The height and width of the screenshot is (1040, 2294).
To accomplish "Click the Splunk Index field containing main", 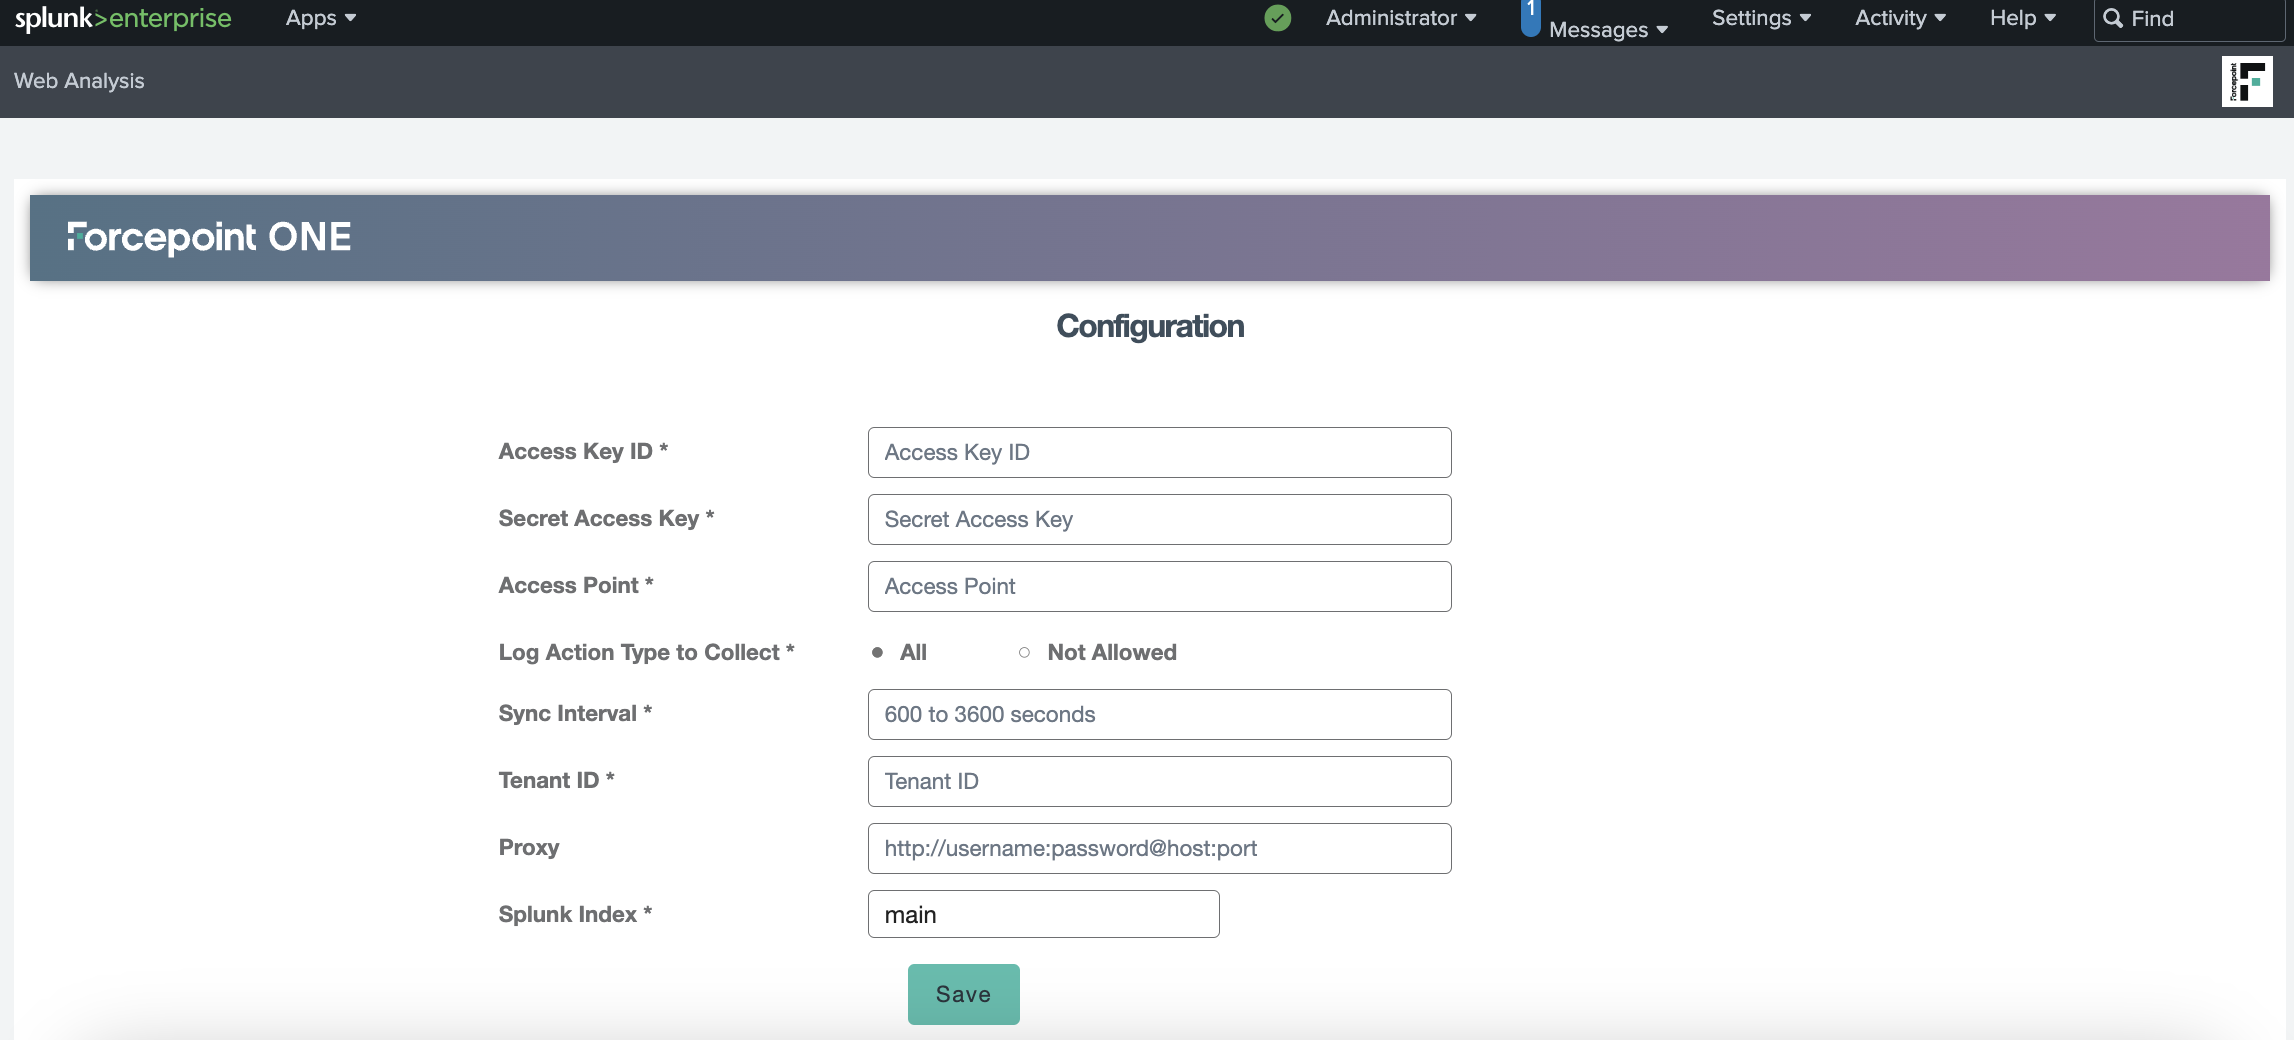I will coord(1043,914).
